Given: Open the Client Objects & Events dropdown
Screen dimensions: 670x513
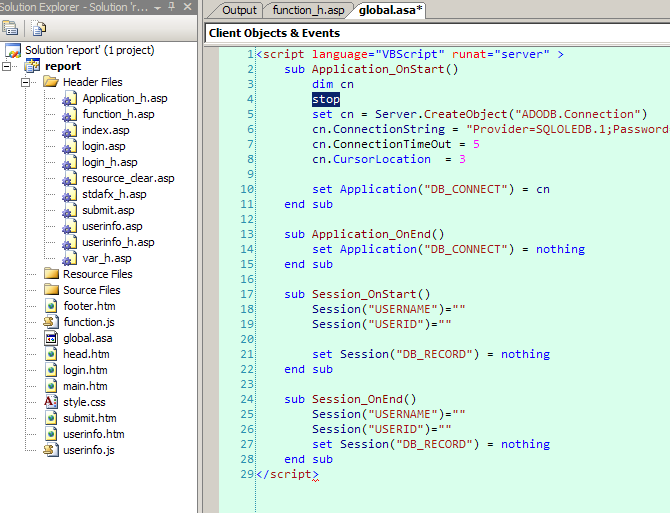Looking at the screenshot, I should (x=437, y=33).
